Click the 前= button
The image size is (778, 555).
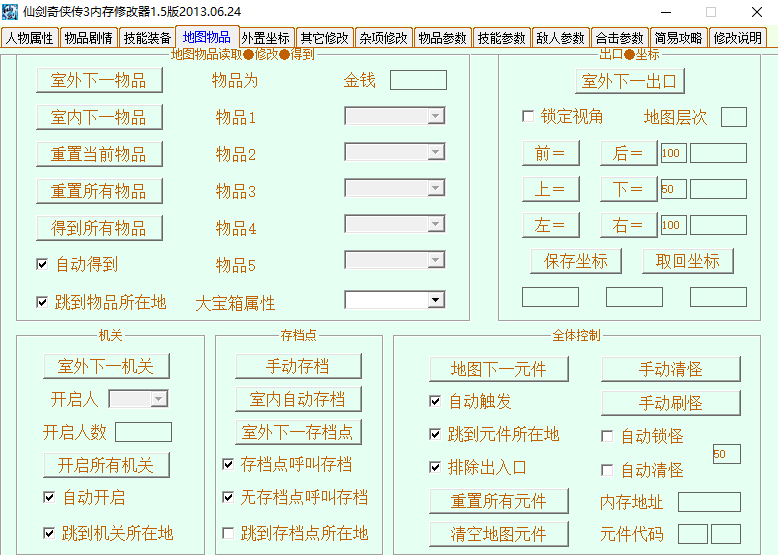coord(551,153)
